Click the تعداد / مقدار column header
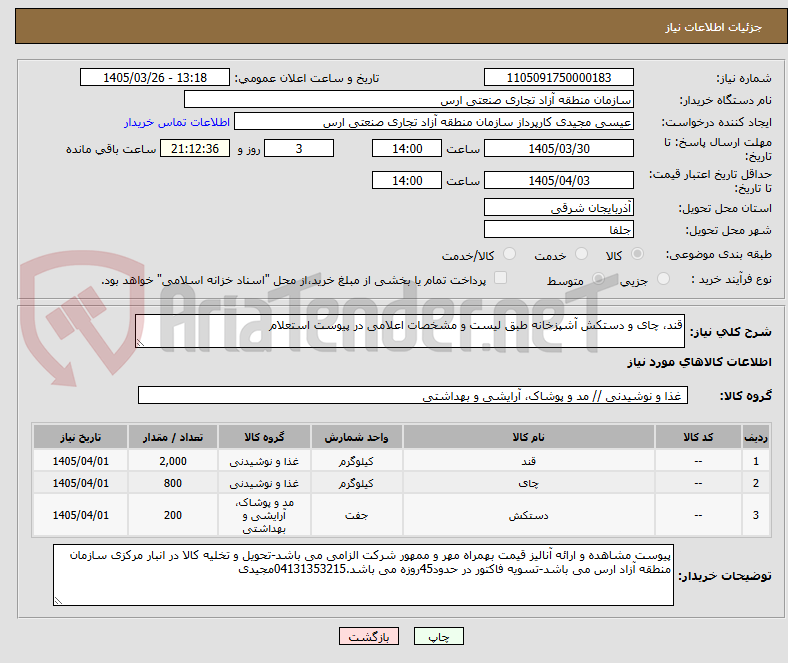788x663 pixels. tap(173, 437)
